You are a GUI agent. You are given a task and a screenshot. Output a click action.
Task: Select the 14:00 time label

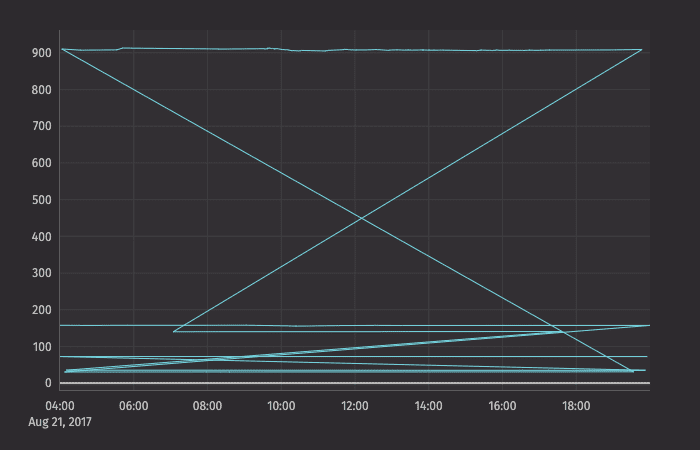click(x=428, y=406)
